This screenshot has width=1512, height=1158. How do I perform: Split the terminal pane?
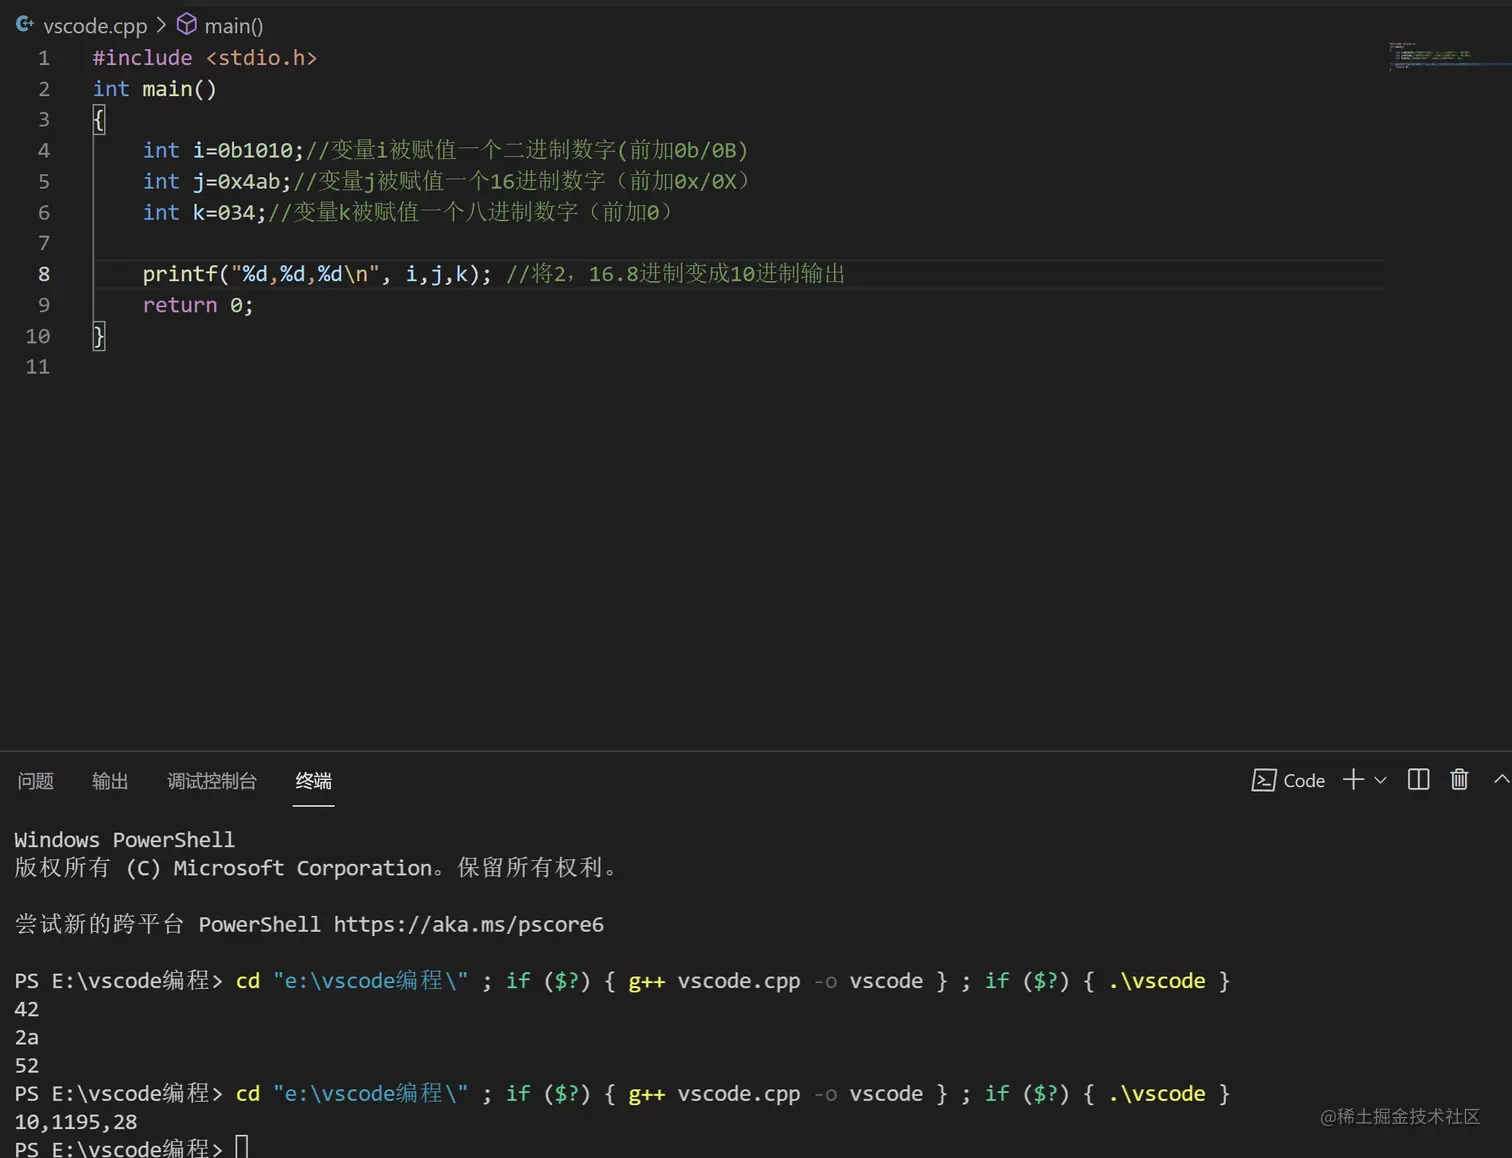pos(1418,780)
